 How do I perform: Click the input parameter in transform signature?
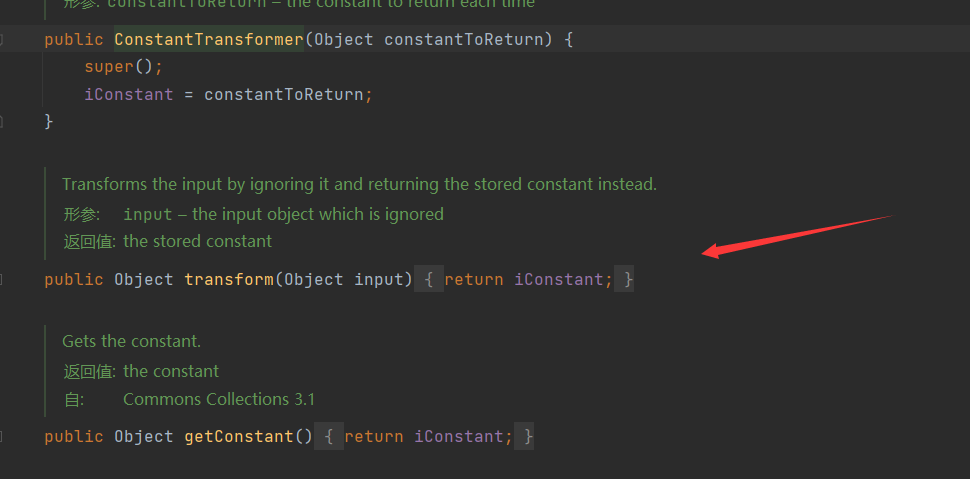pos(378,280)
